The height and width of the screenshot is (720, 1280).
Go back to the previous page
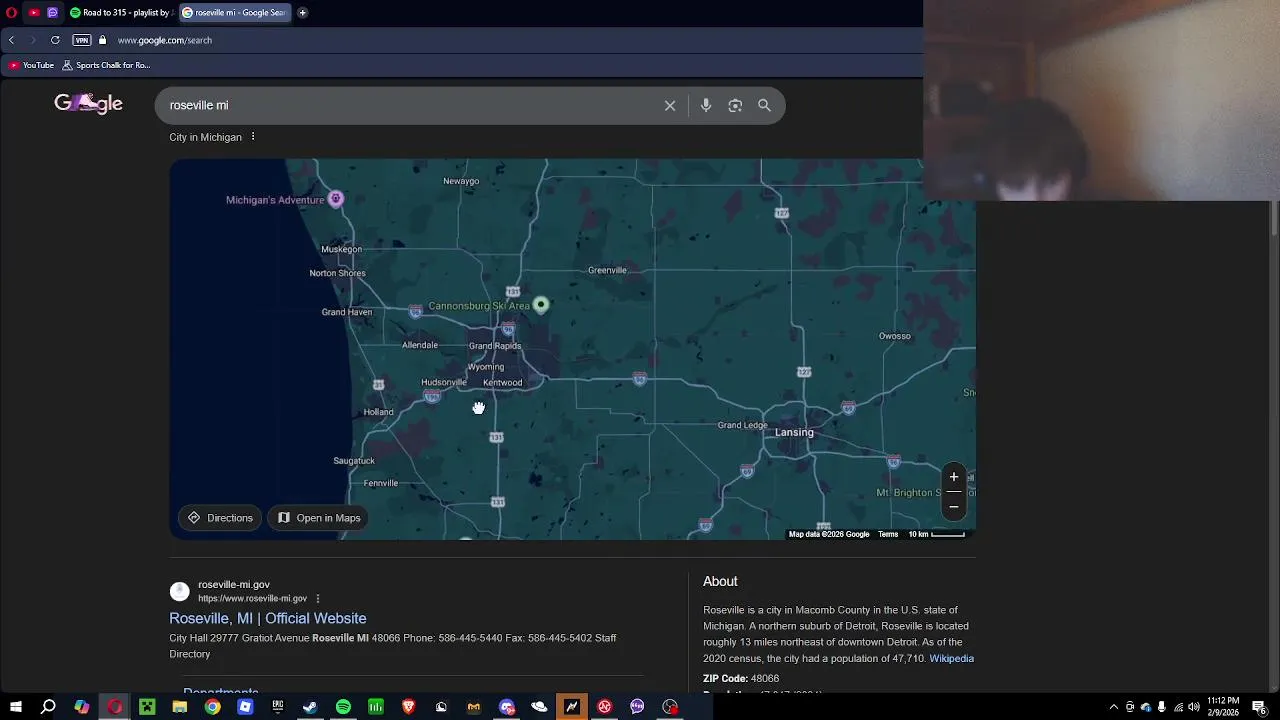pos(11,40)
